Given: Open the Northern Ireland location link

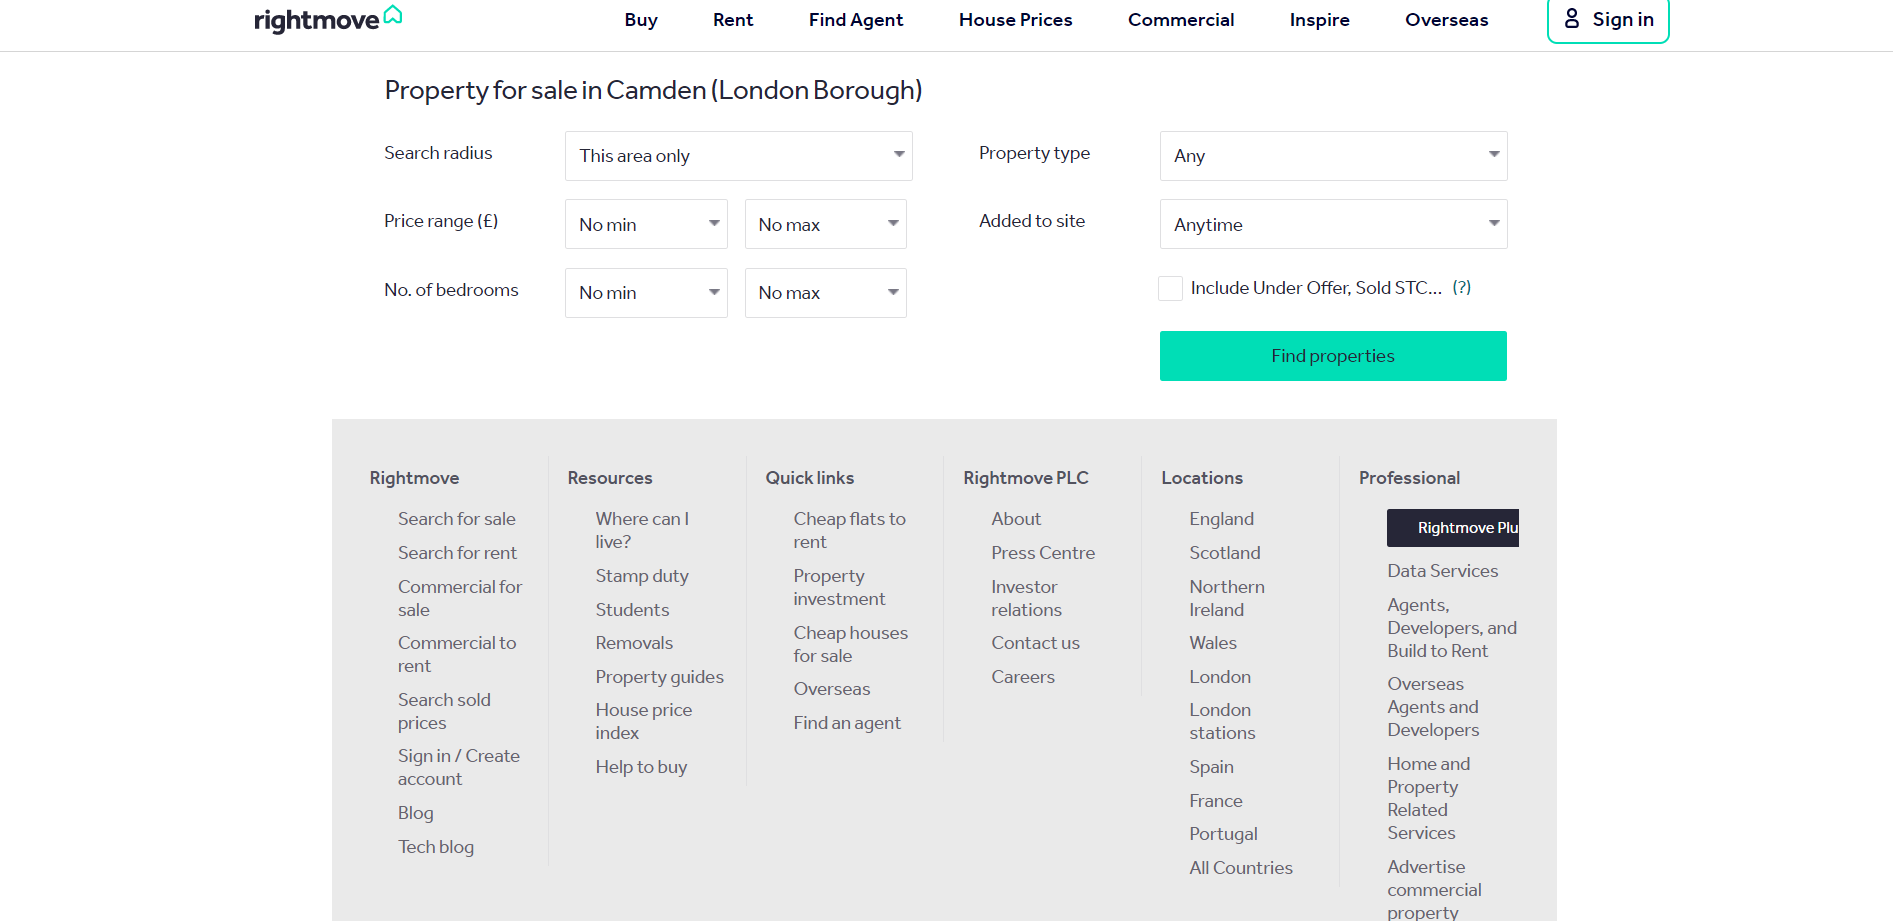Looking at the screenshot, I should 1227,598.
